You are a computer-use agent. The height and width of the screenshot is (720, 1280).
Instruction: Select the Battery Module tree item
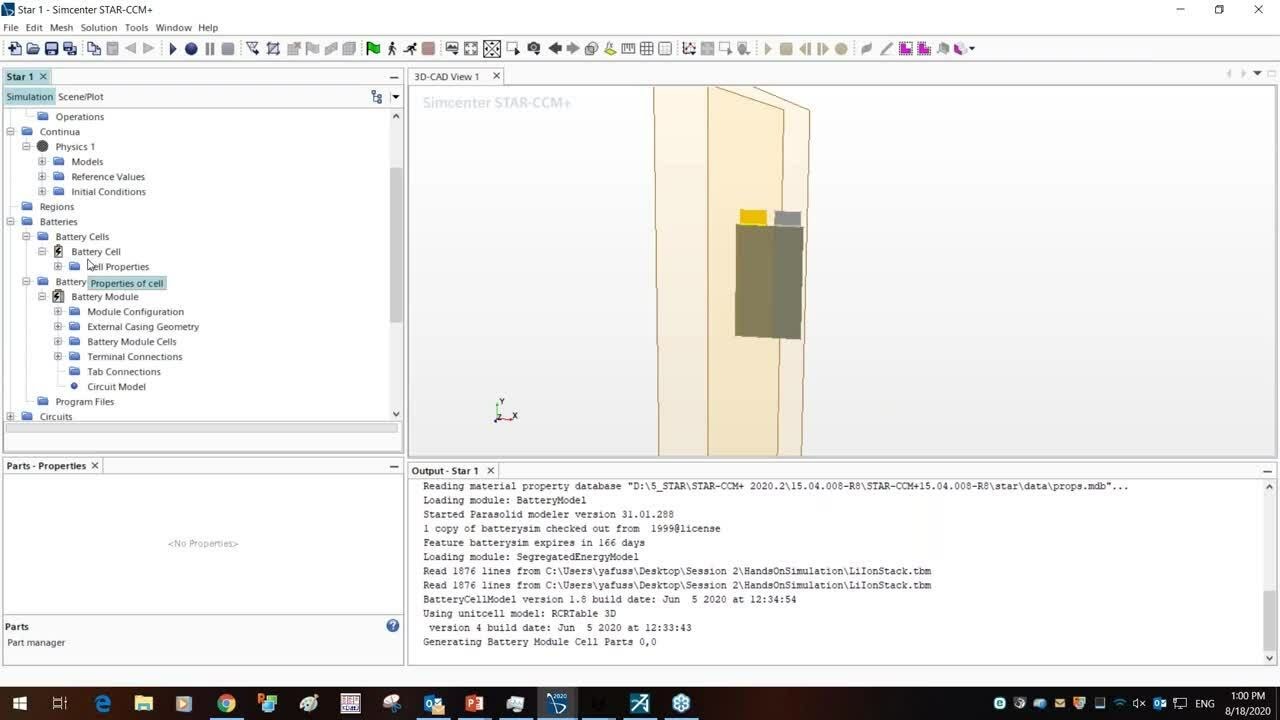(105, 297)
